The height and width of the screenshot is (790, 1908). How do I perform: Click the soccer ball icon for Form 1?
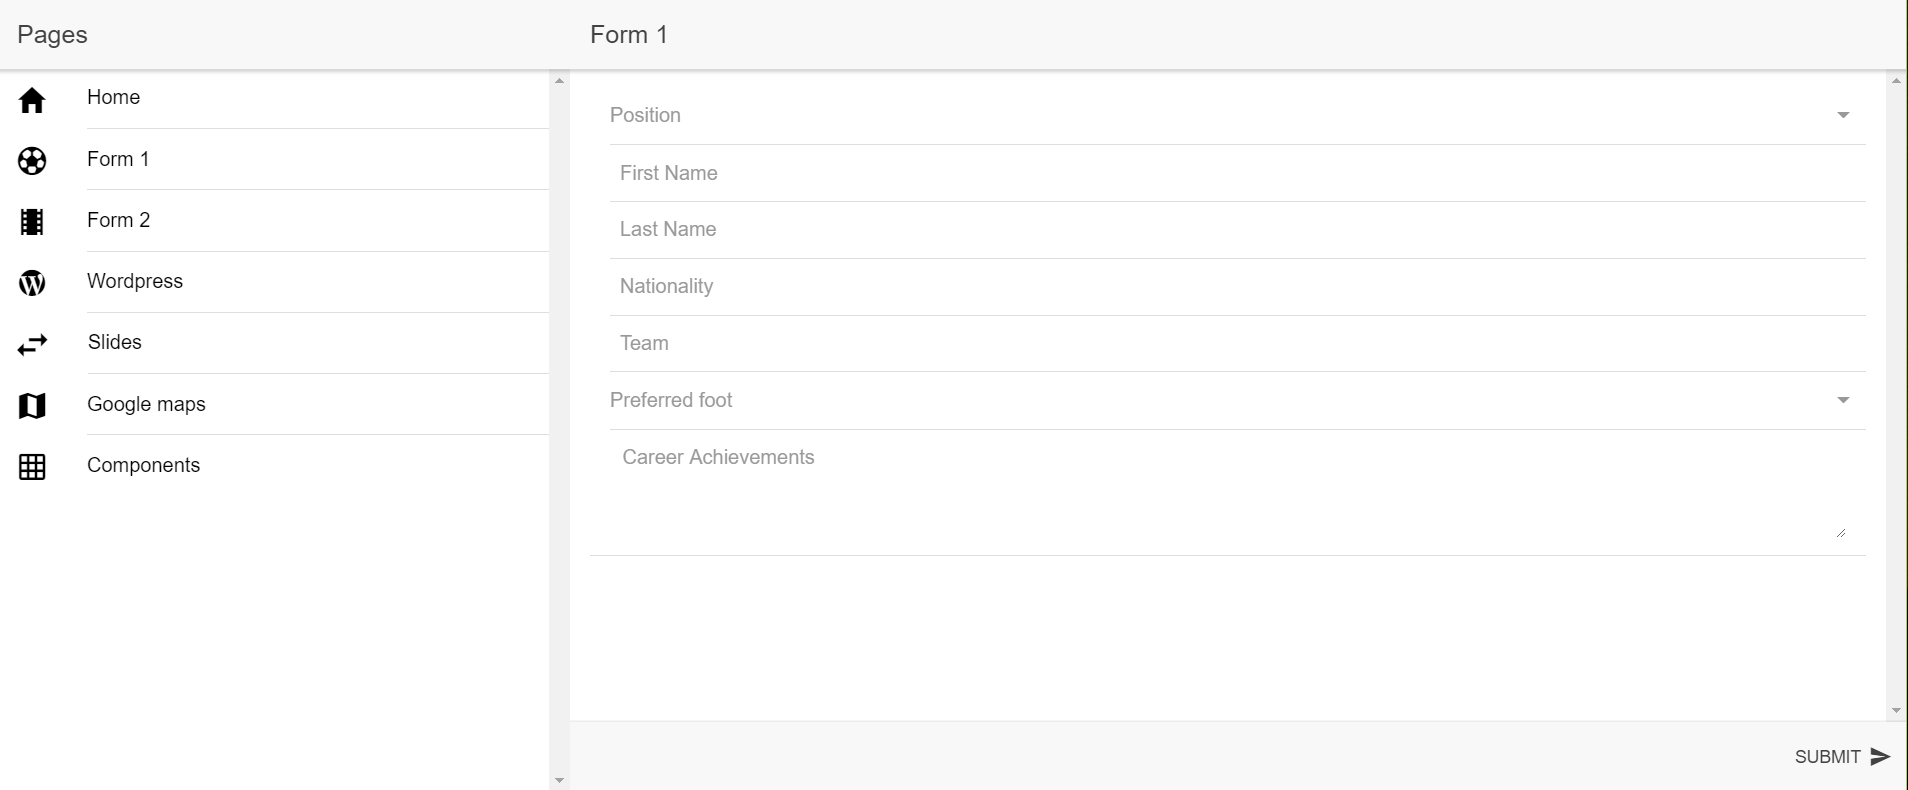pos(32,161)
